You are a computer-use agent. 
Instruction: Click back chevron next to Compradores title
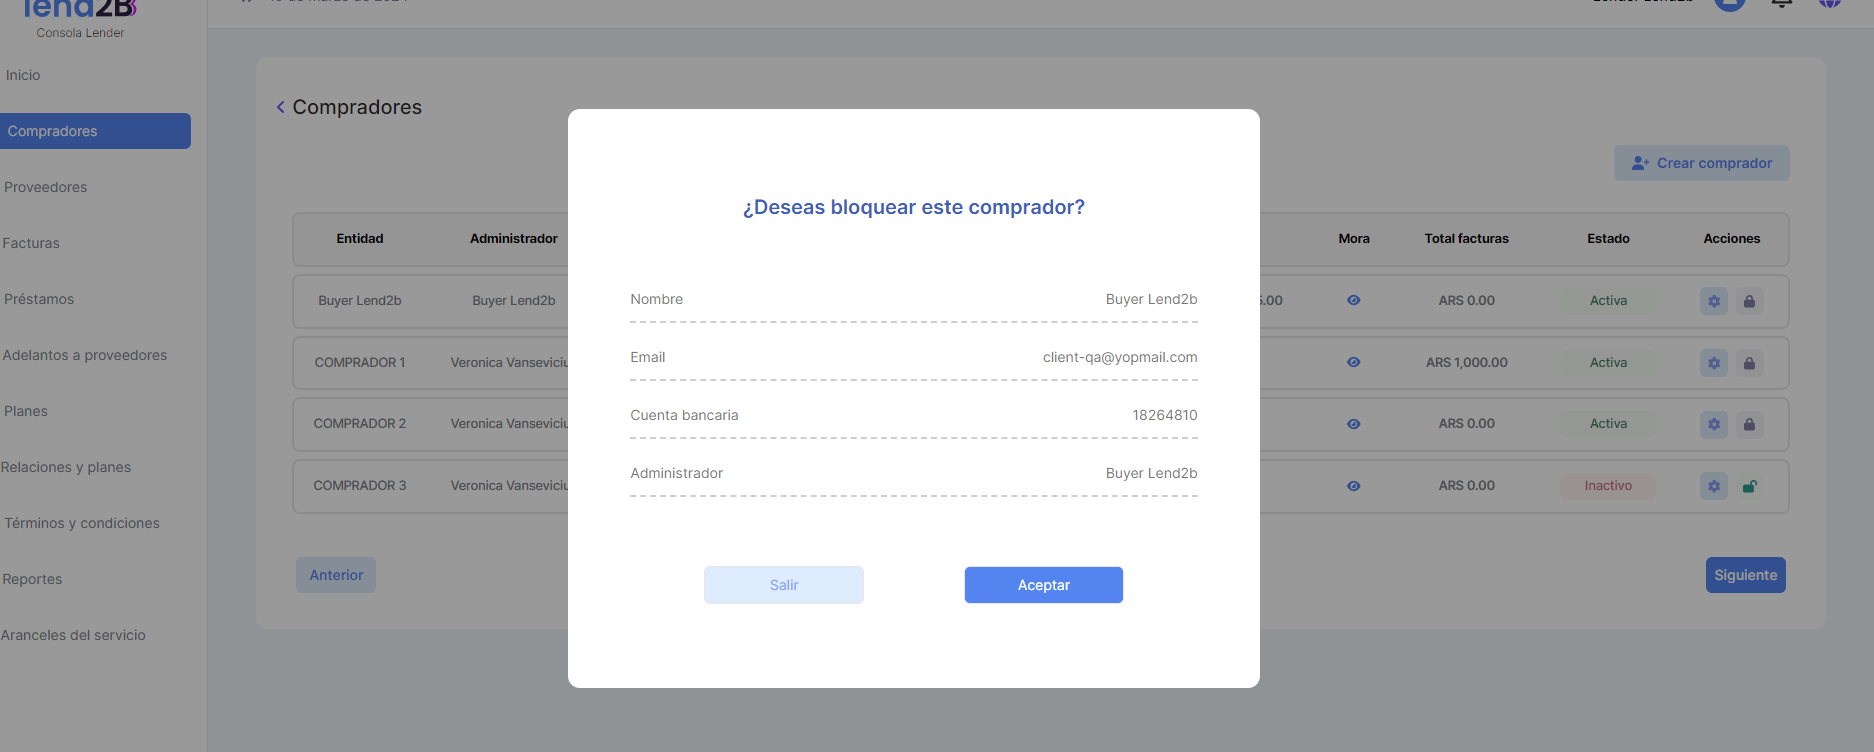tap(281, 107)
